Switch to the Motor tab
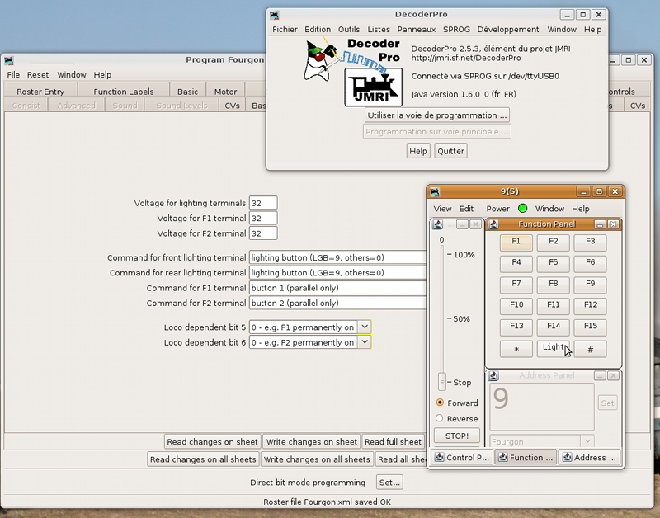660x518 pixels. click(x=225, y=91)
